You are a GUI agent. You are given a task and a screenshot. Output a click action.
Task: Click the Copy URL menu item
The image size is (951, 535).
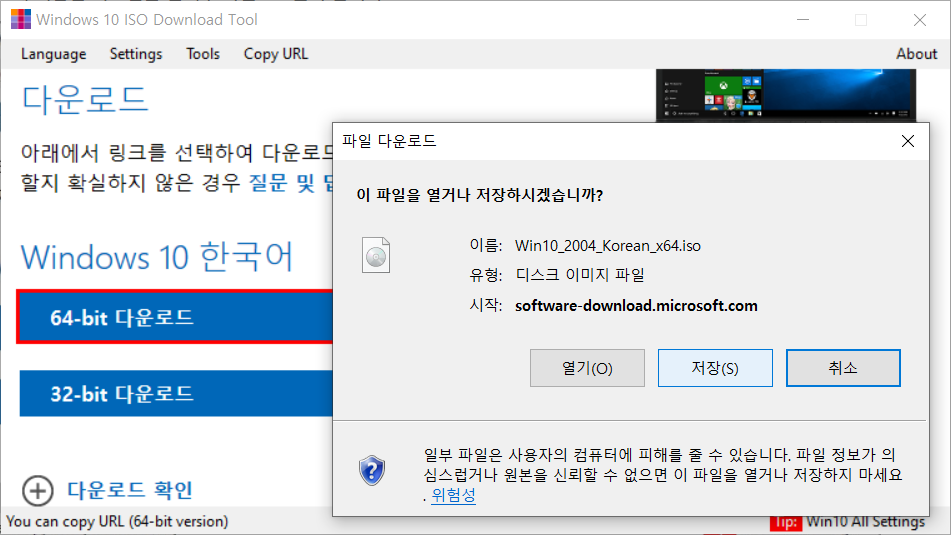pyautogui.click(x=275, y=54)
